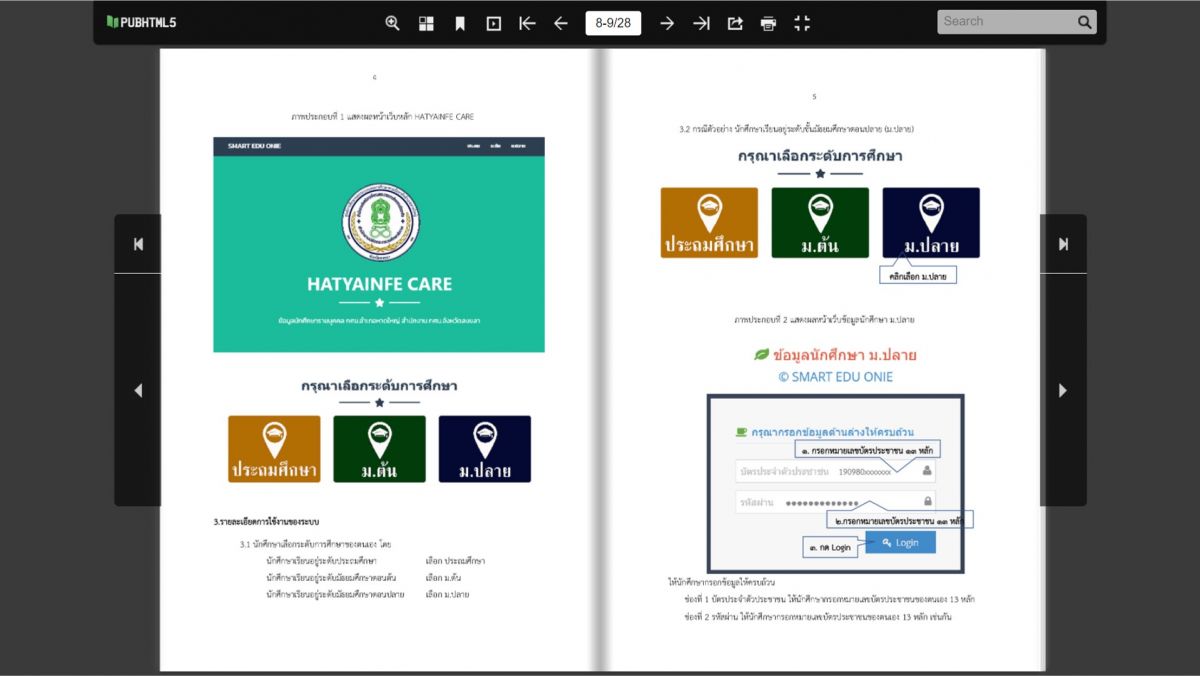
Task: Skip to last page via right side button
Action: (x=1062, y=244)
